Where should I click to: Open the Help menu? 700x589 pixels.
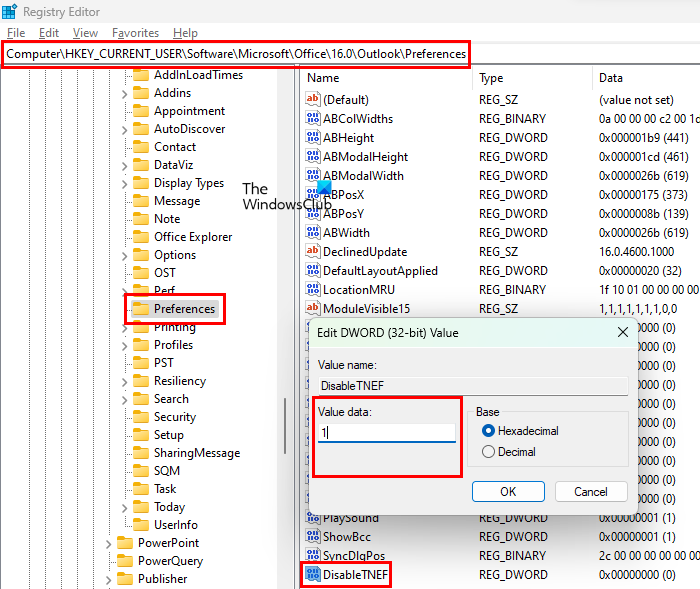[x=185, y=33]
